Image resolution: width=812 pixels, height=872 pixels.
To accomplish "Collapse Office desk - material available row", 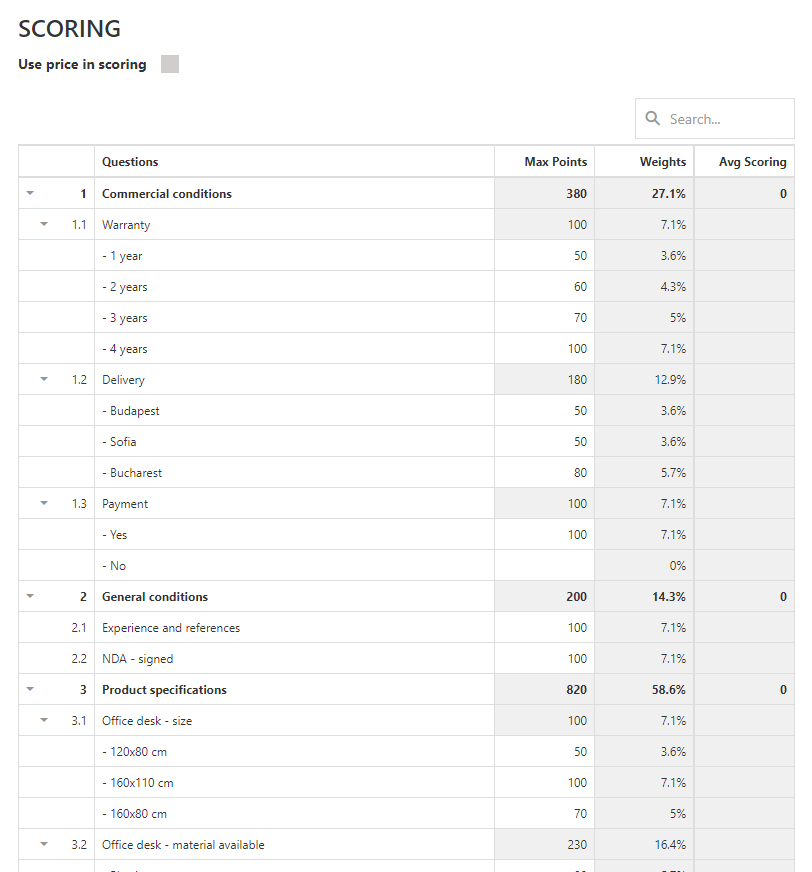I will [44, 844].
